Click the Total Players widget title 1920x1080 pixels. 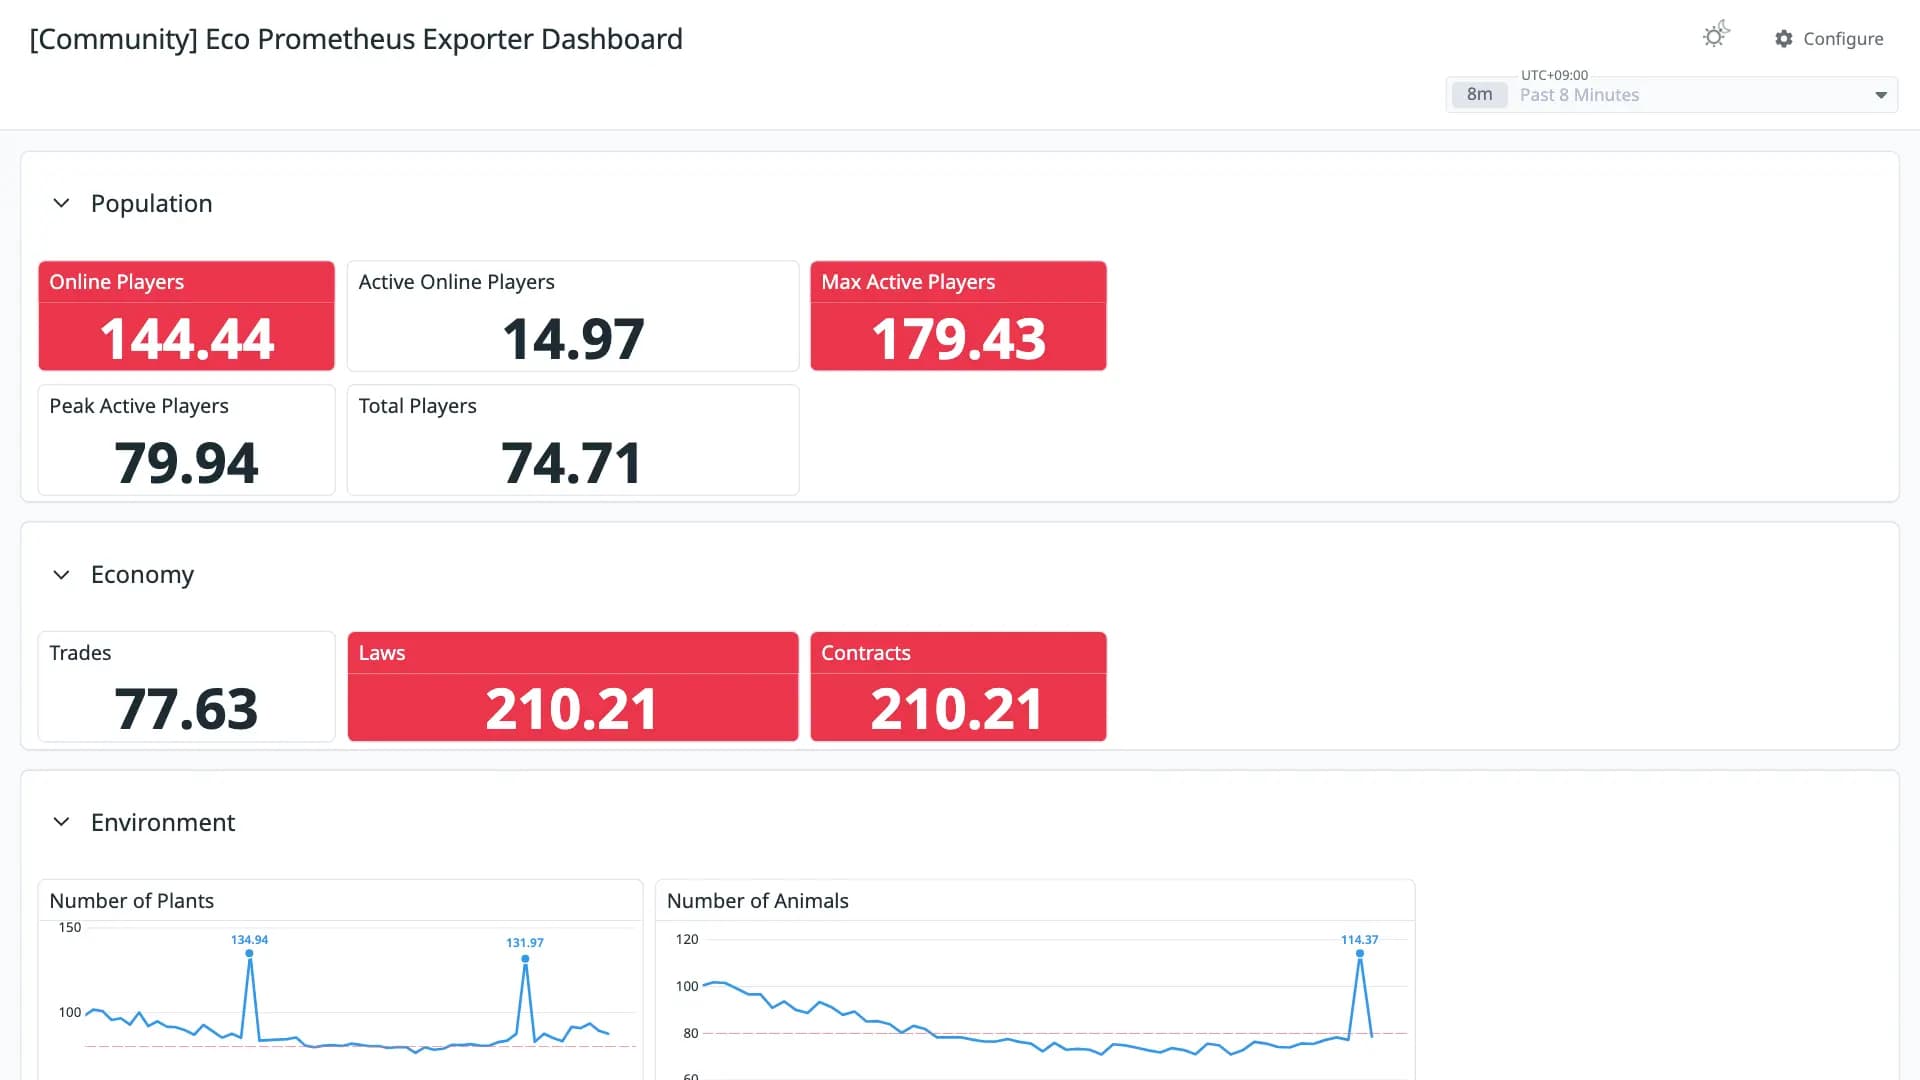tap(417, 406)
